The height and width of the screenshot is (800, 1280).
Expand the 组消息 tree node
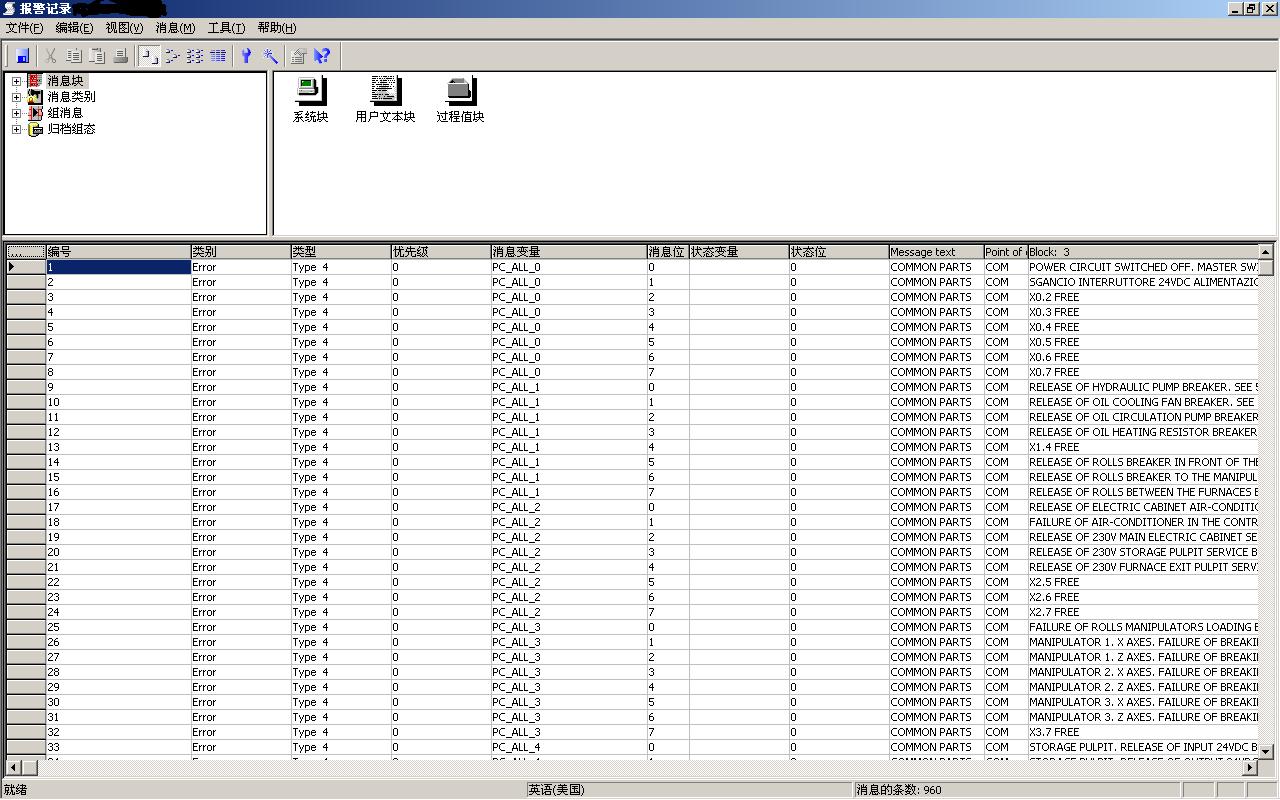(x=16, y=113)
